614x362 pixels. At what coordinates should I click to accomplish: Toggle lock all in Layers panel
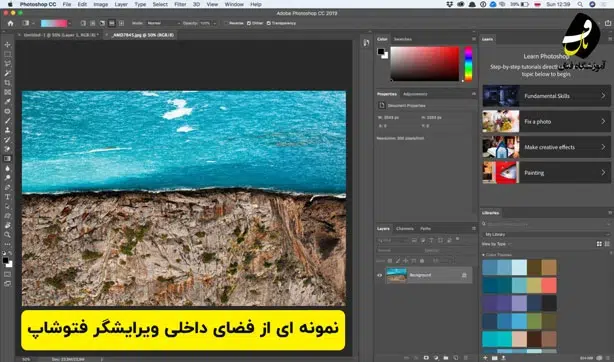422,261
